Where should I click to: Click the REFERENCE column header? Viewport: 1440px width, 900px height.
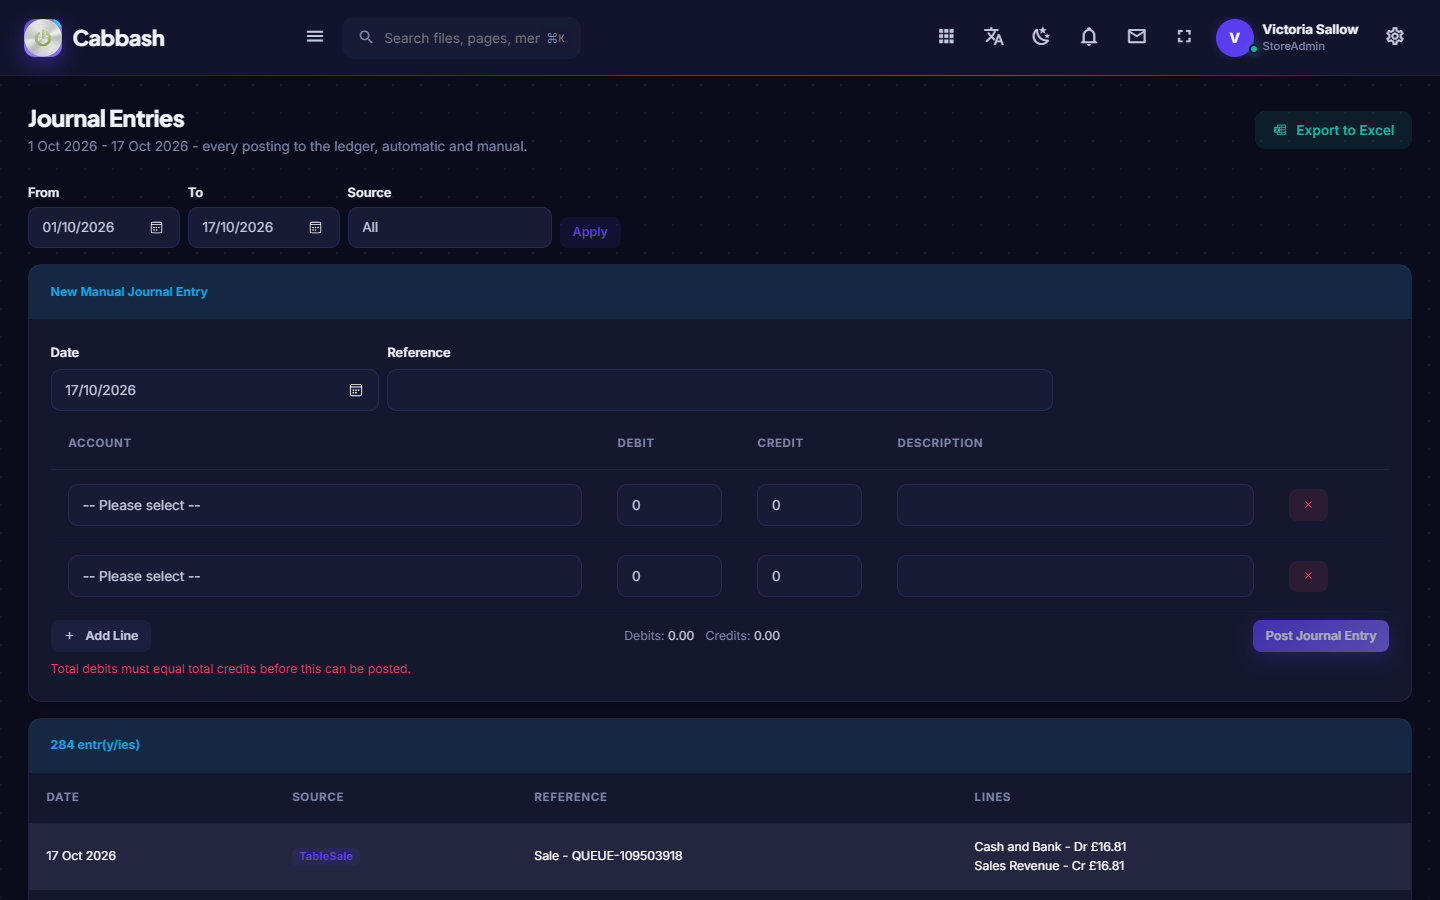click(x=570, y=797)
